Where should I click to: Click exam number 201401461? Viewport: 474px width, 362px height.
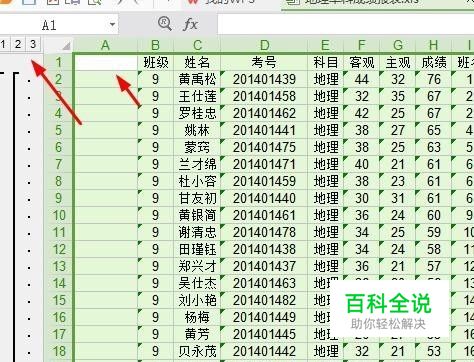pos(264,215)
